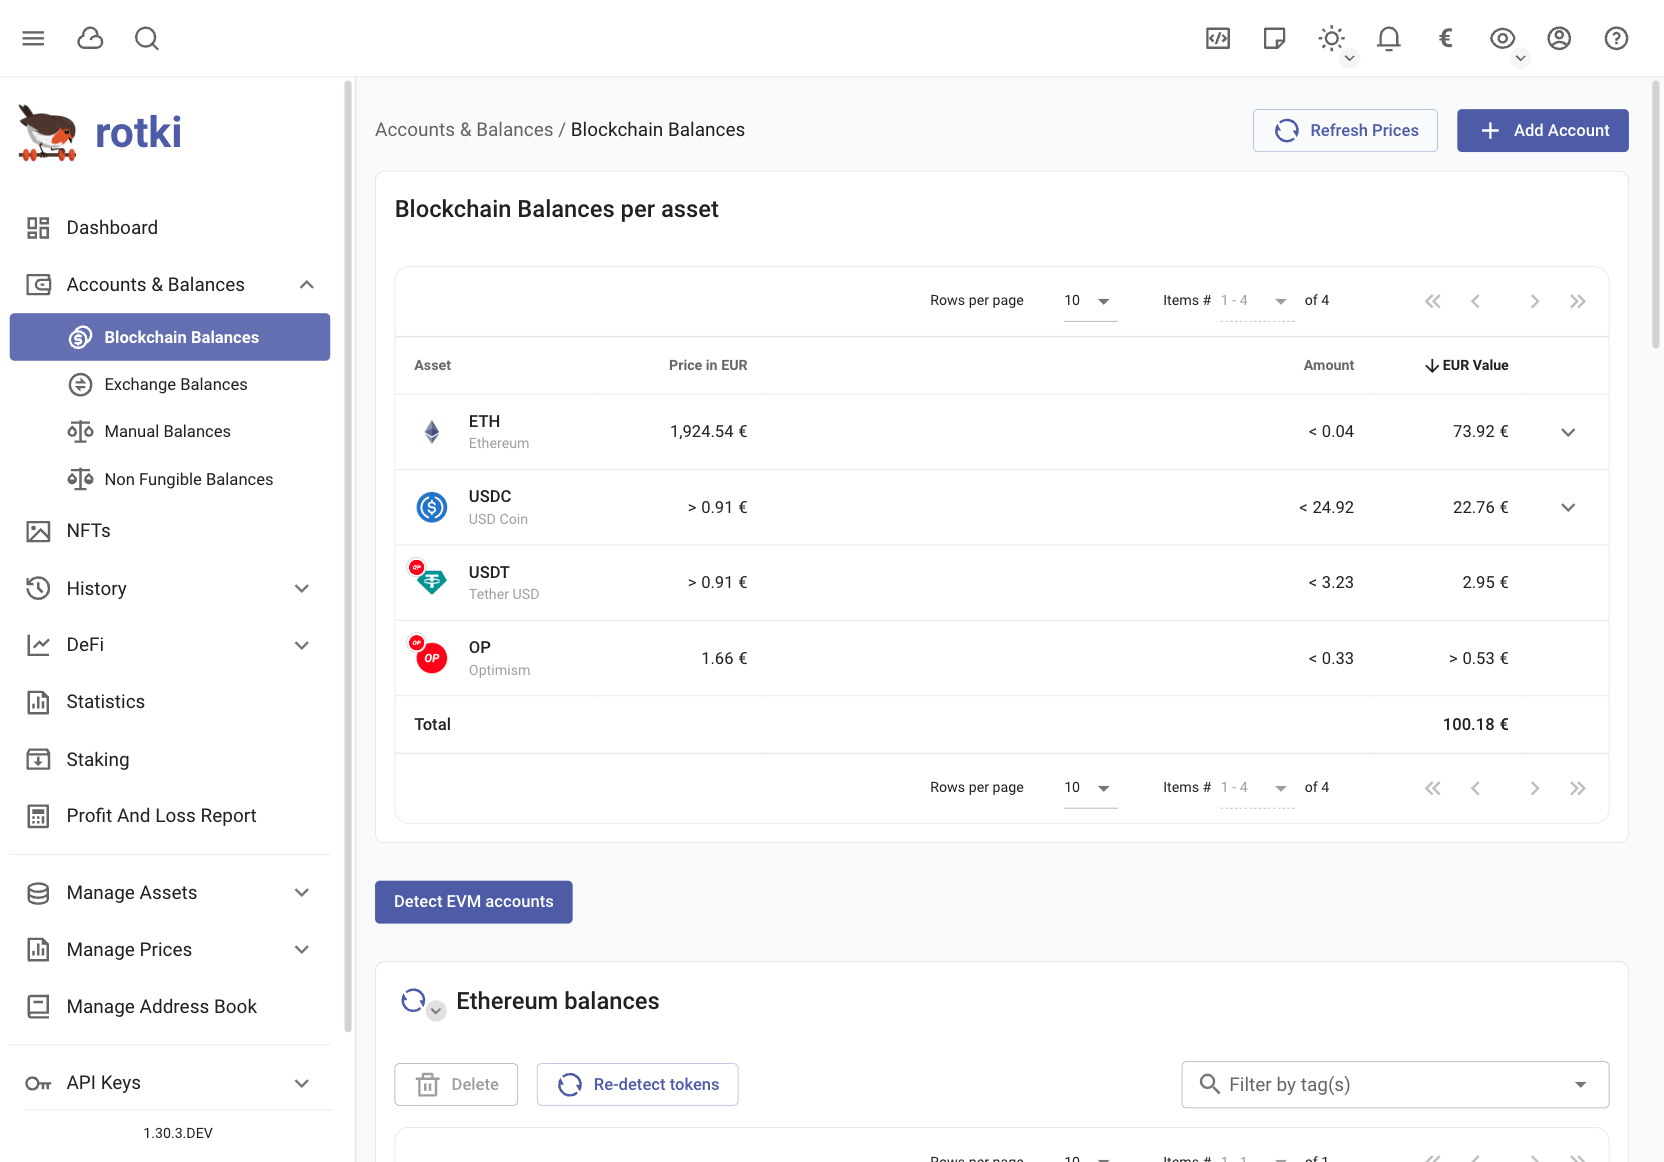Screen dimensions: 1664x1162
Task: Open Filter by tag(s) field
Action: coord(1395,1085)
